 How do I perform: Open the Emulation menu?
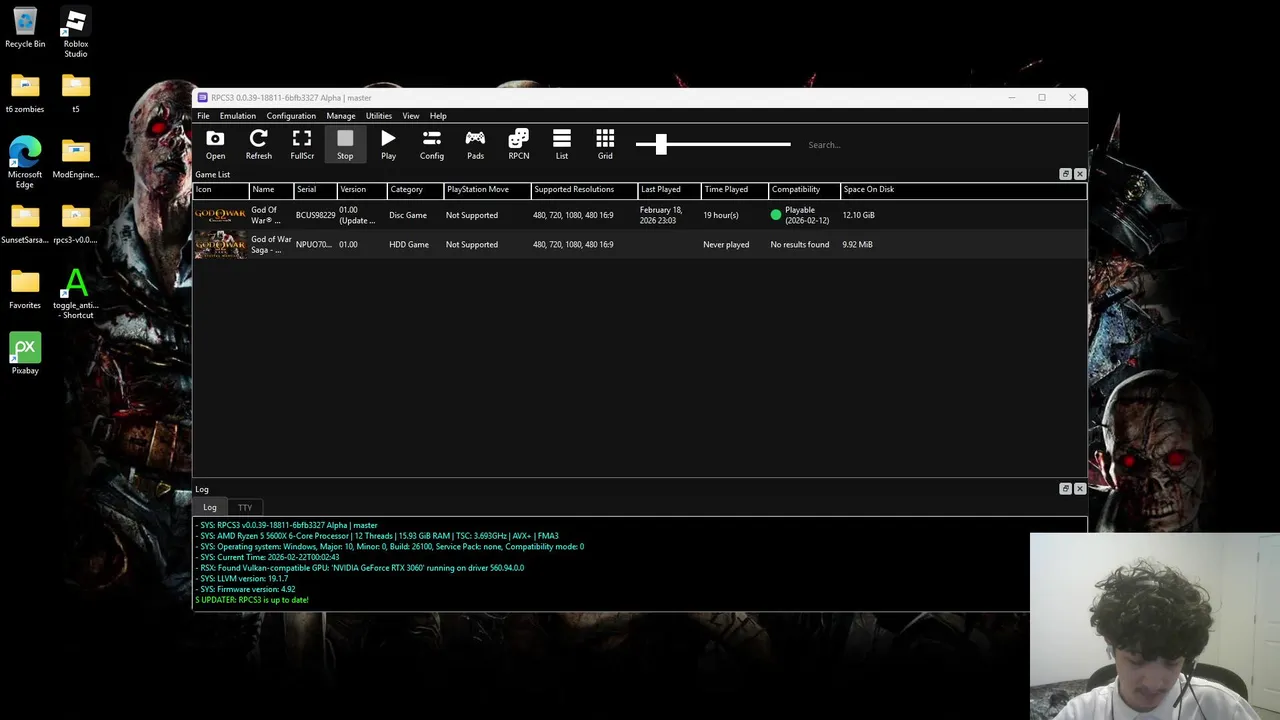tap(238, 116)
